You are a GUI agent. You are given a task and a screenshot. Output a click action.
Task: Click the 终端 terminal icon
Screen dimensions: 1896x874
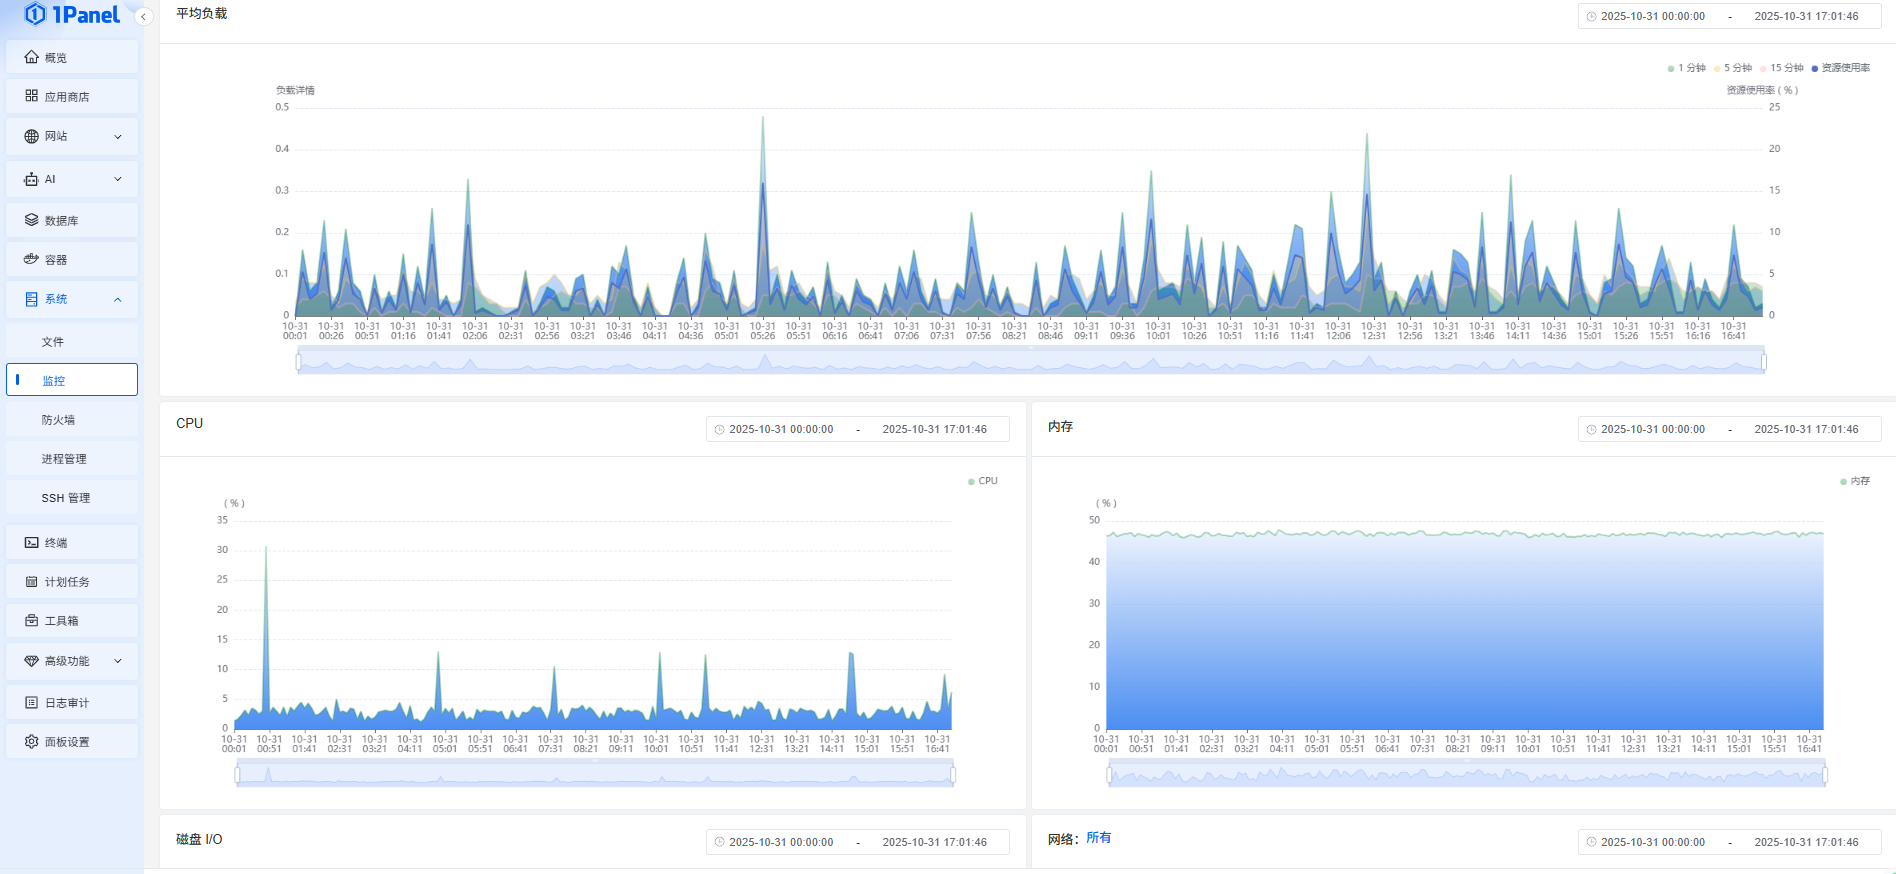(x=32, y=542)
